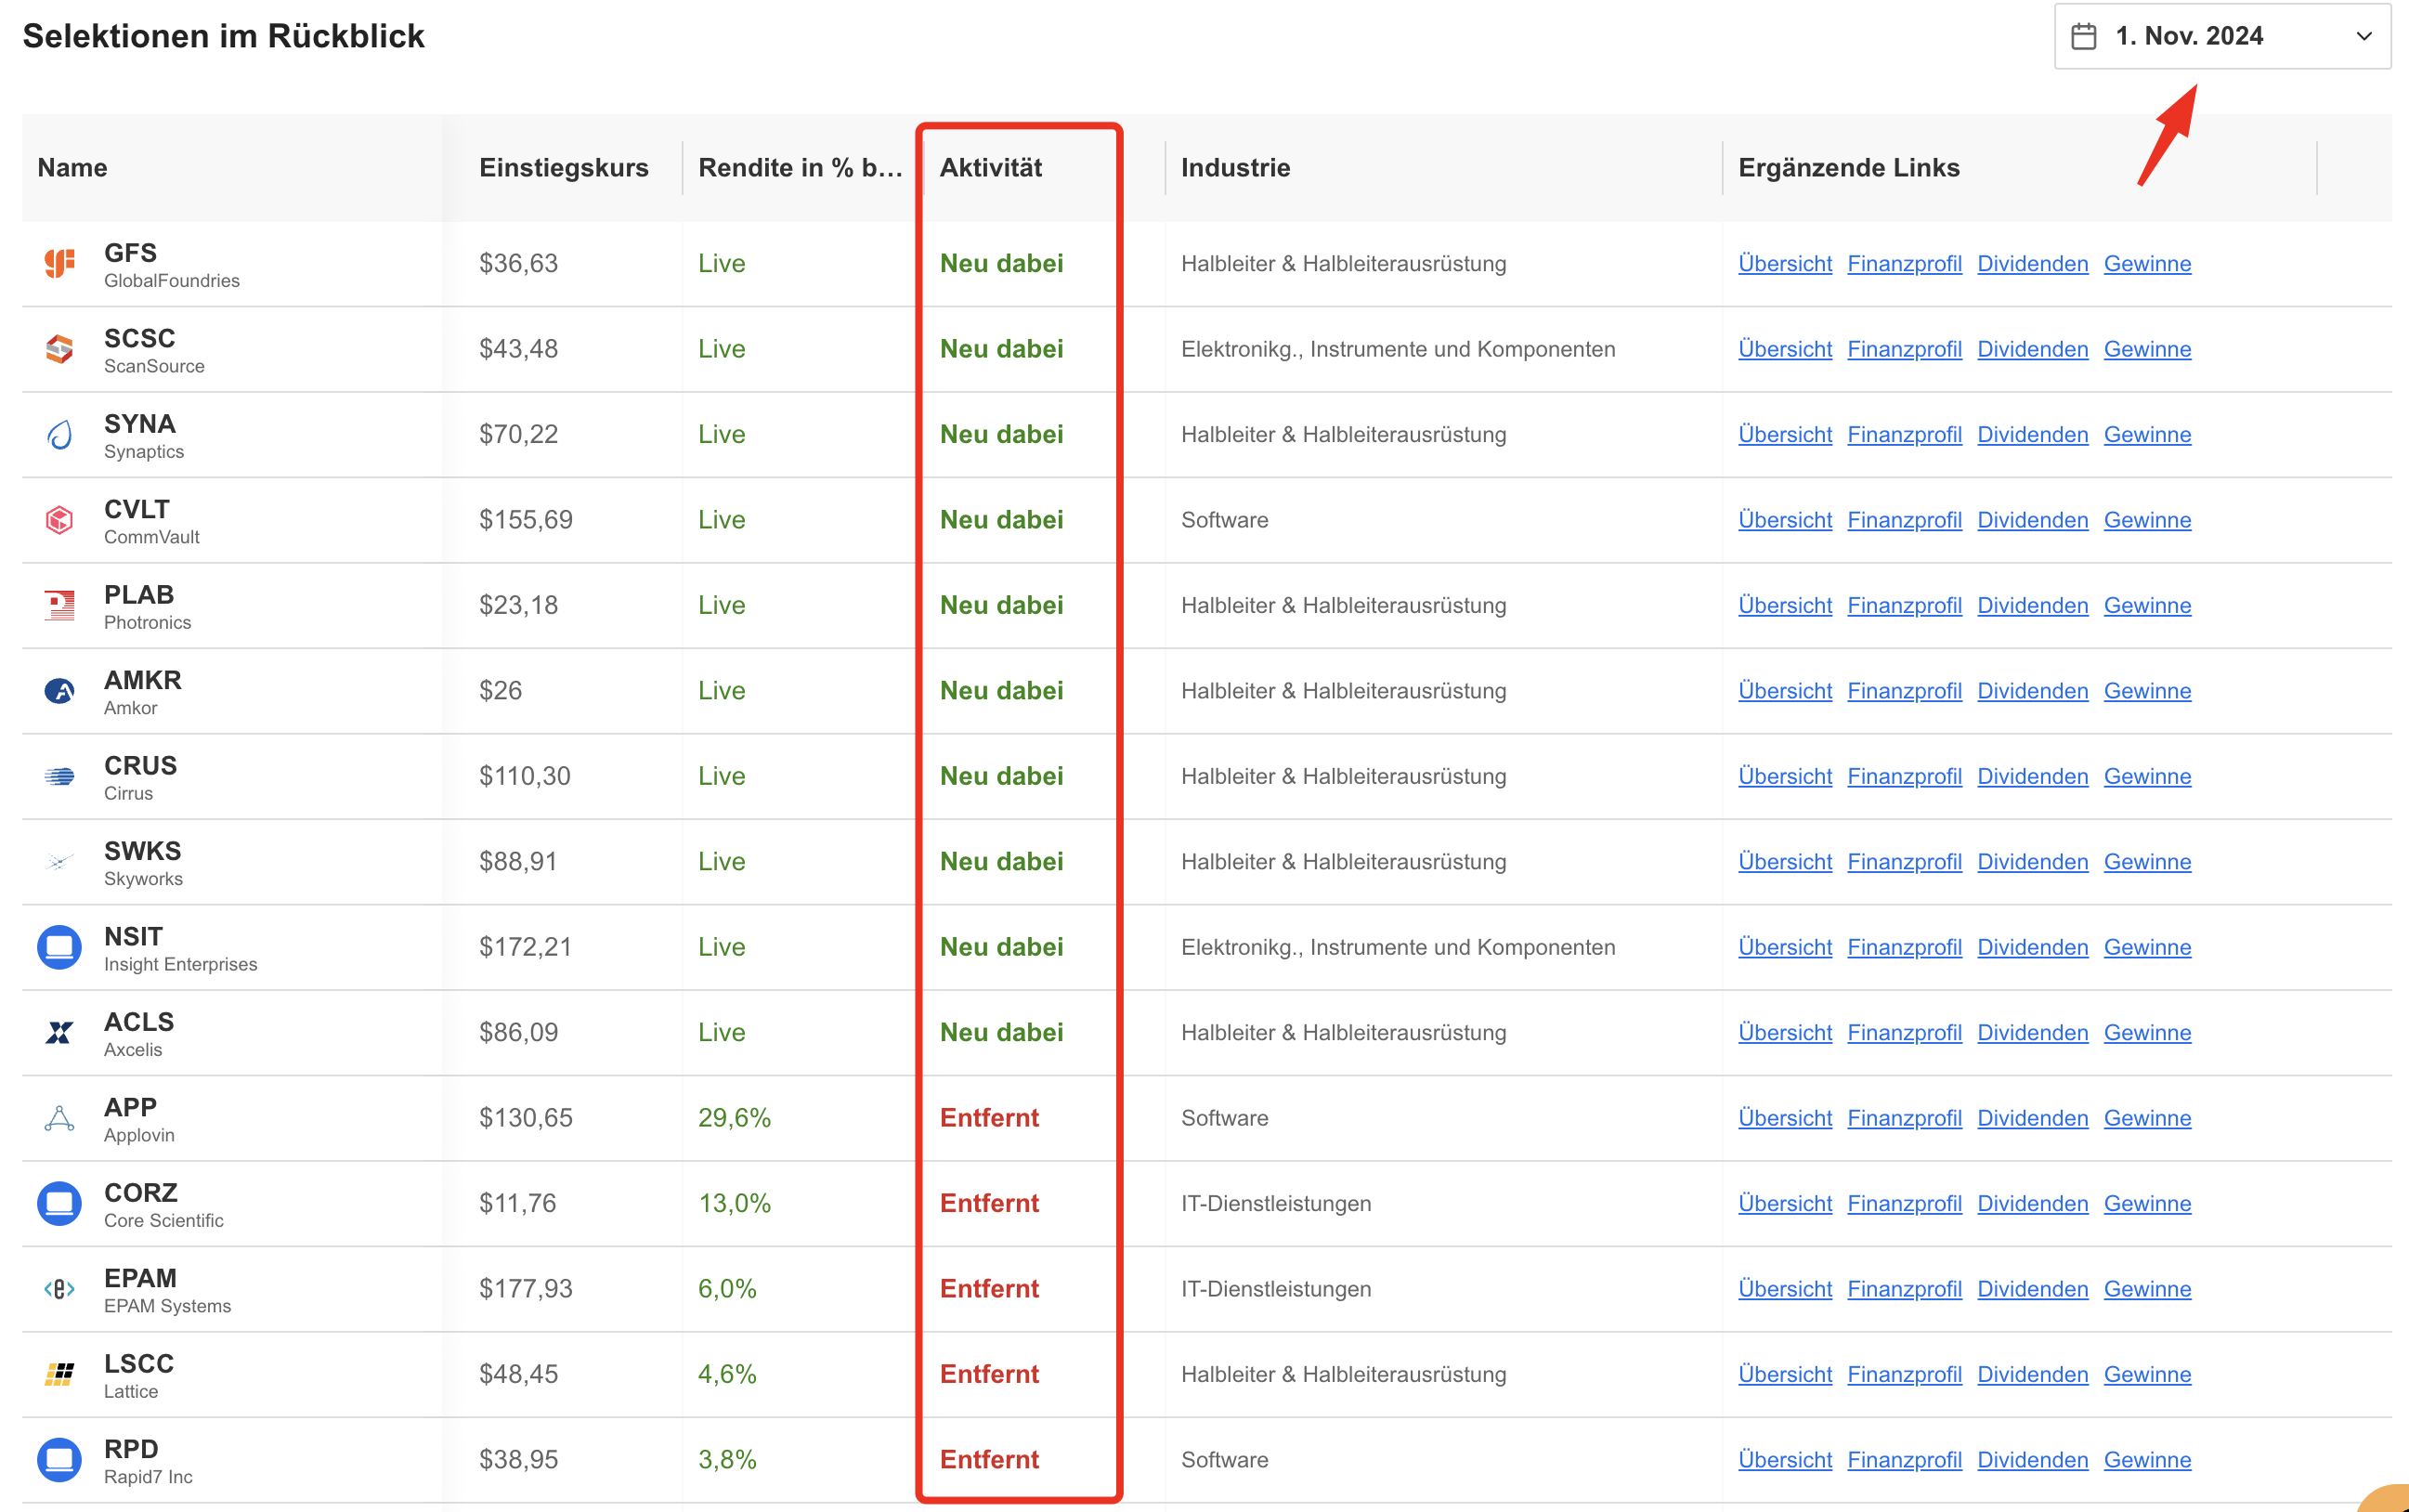Open Finanzprofil link for LSCC
The height and width of the screenshot is (1512, 2409).
[1904, 1375]
